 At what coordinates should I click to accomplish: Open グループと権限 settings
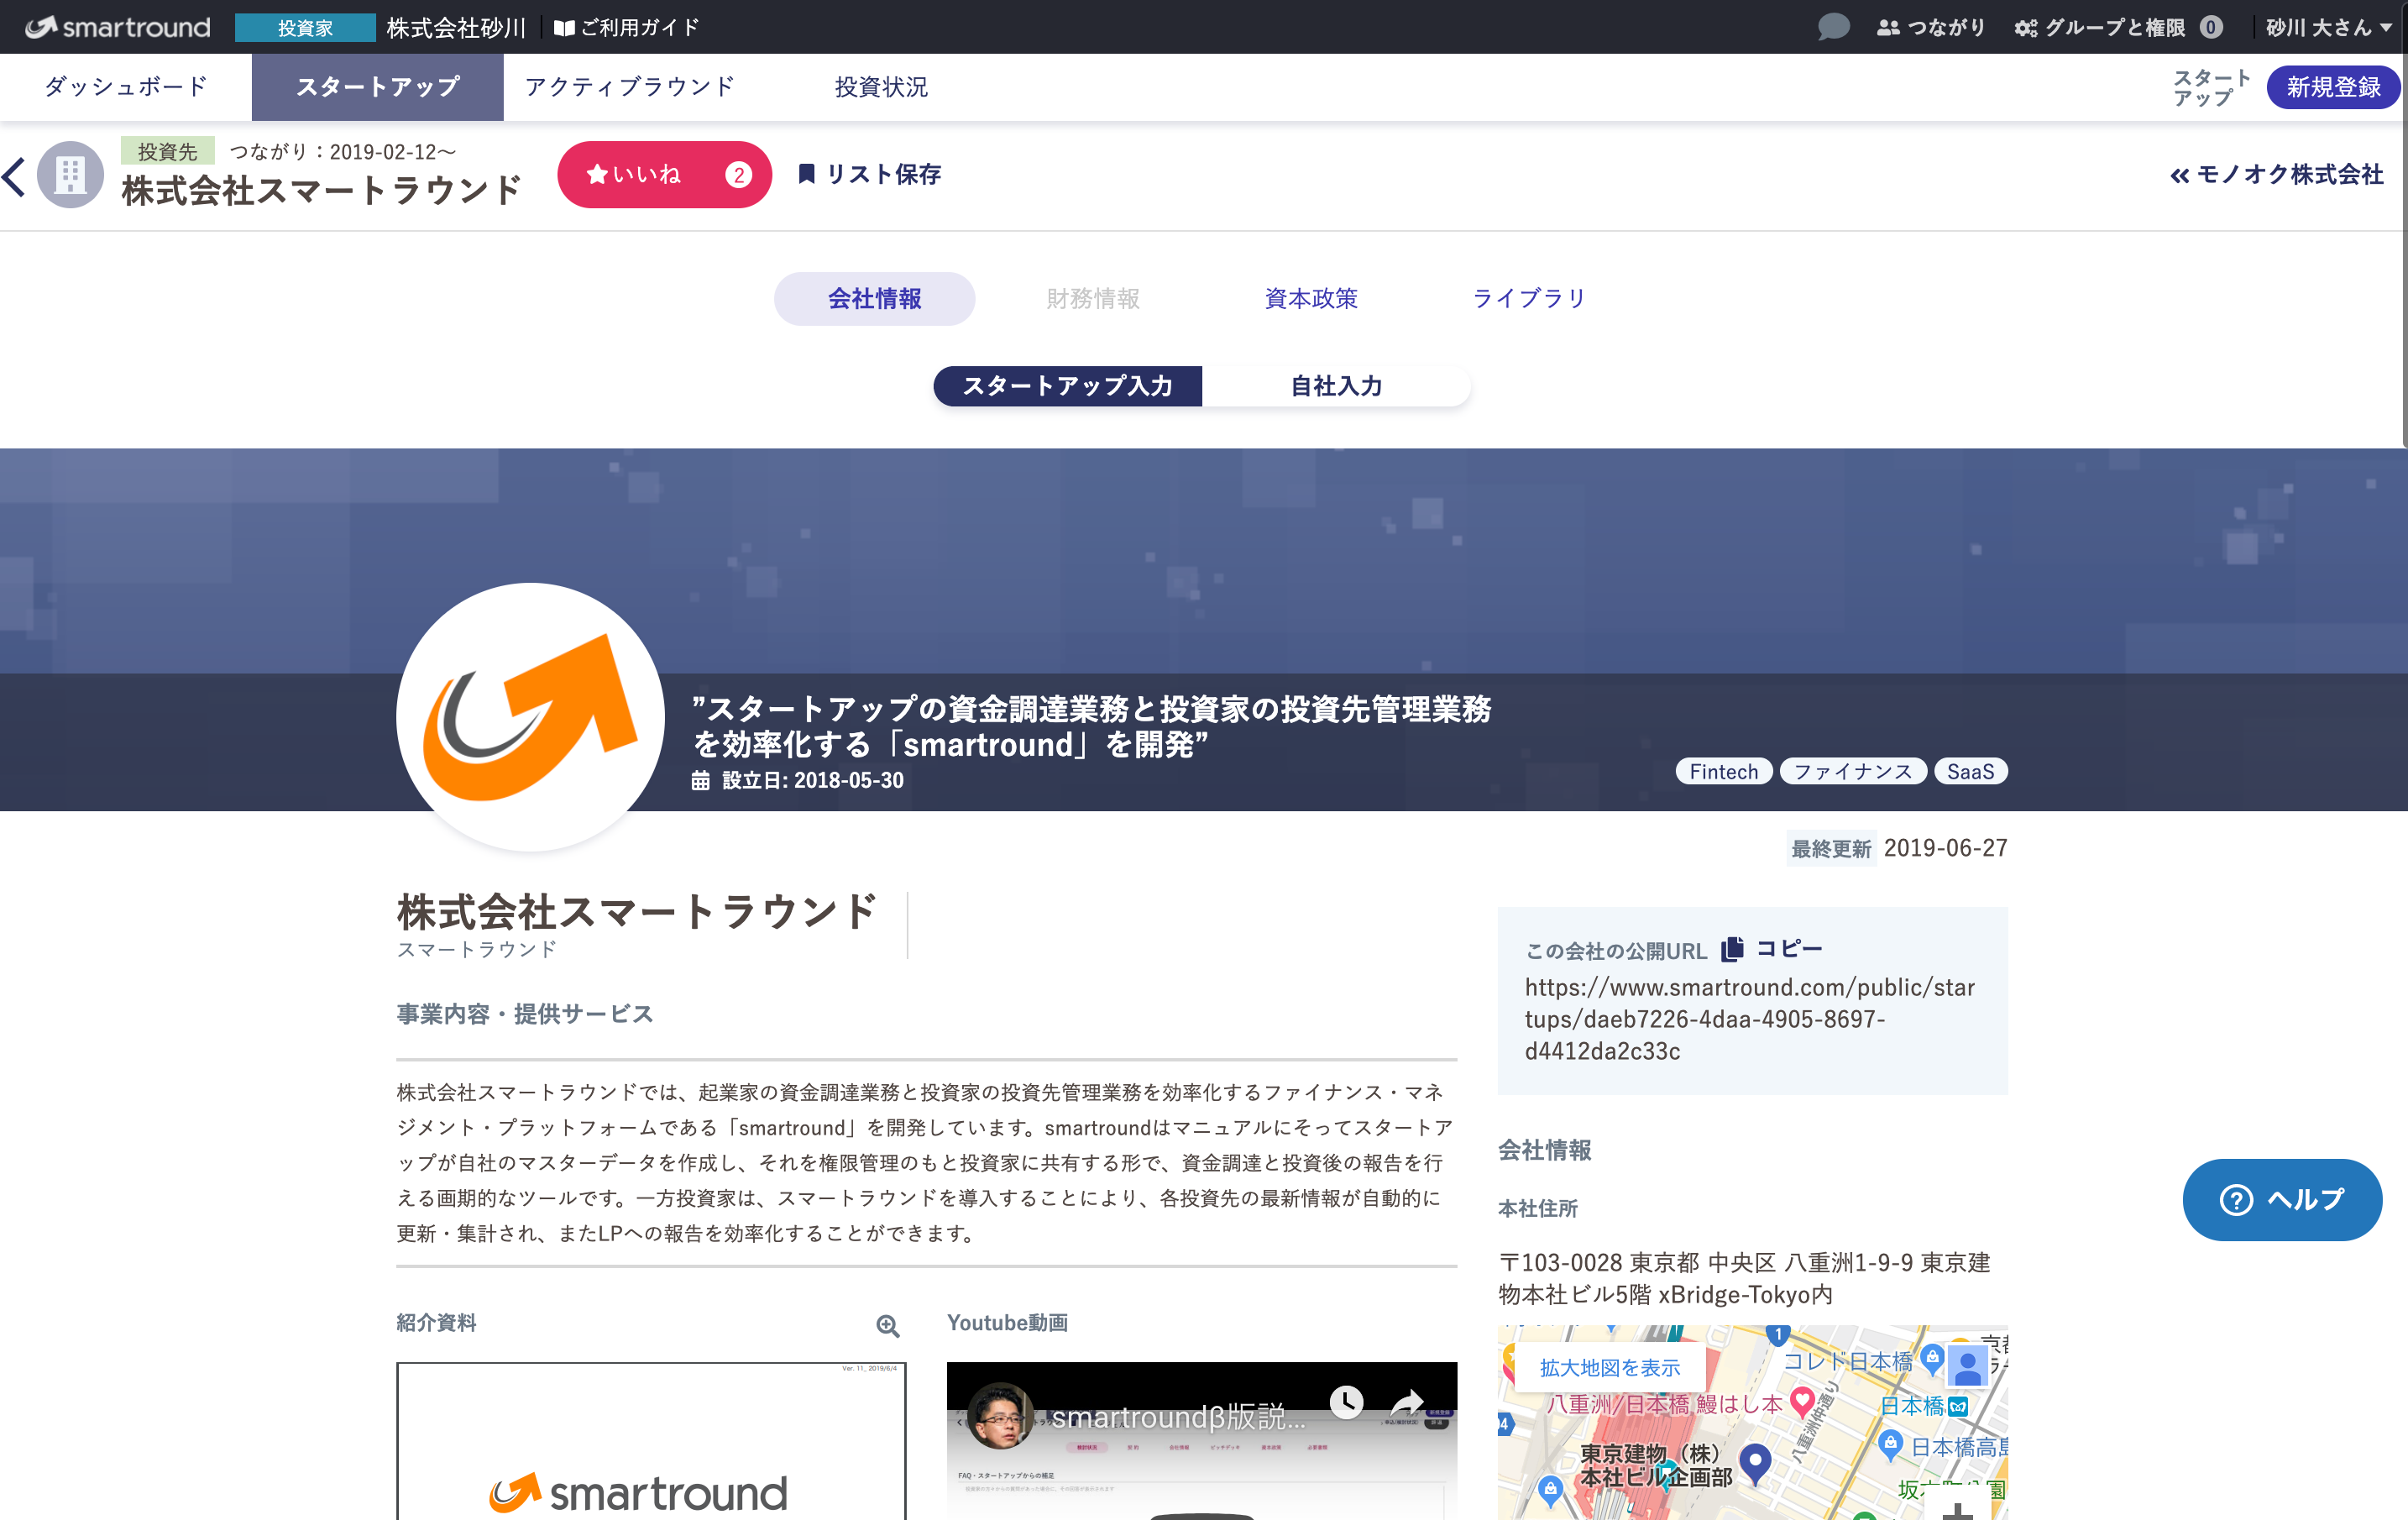pos(2100,27)
